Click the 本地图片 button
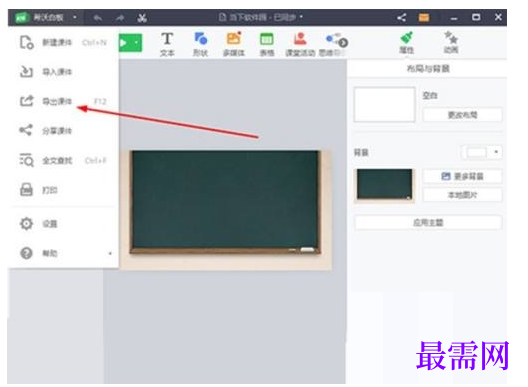Screen dimensions: 528x387 tap(462, 195)
